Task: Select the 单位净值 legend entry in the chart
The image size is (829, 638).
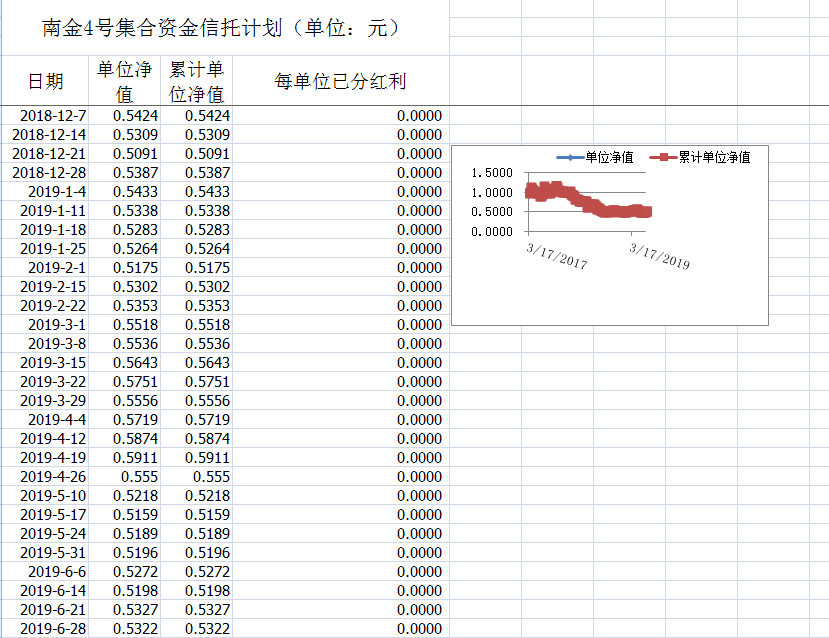Action: (595, 157)
